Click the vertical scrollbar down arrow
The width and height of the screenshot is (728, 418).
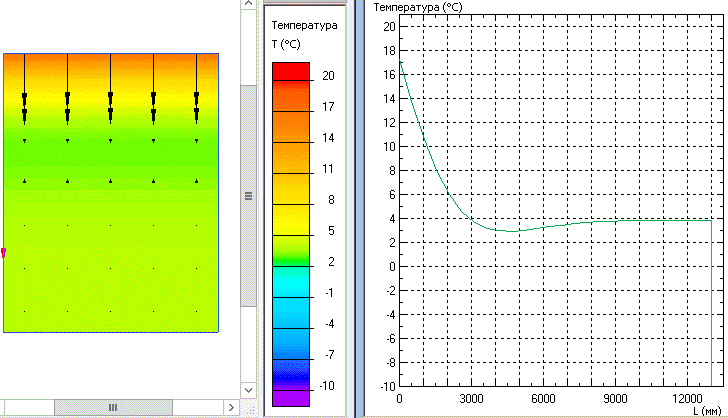point(248,390)
